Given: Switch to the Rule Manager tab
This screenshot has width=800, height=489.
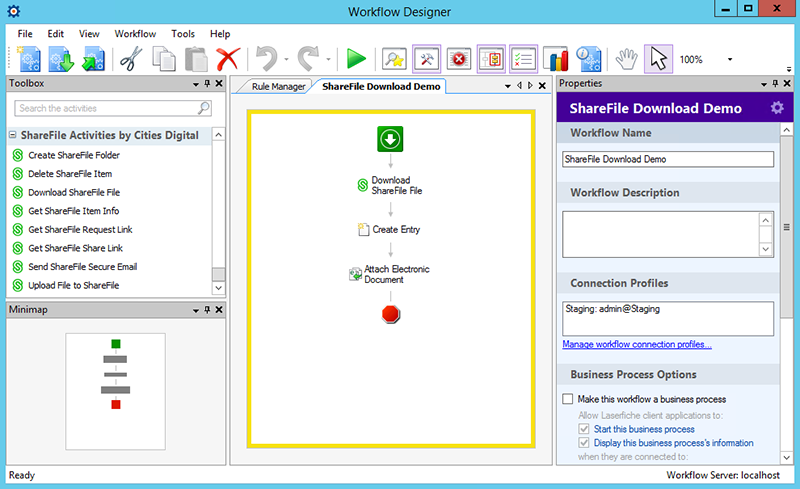Looking at the screenshot, I should pos(279,86).
